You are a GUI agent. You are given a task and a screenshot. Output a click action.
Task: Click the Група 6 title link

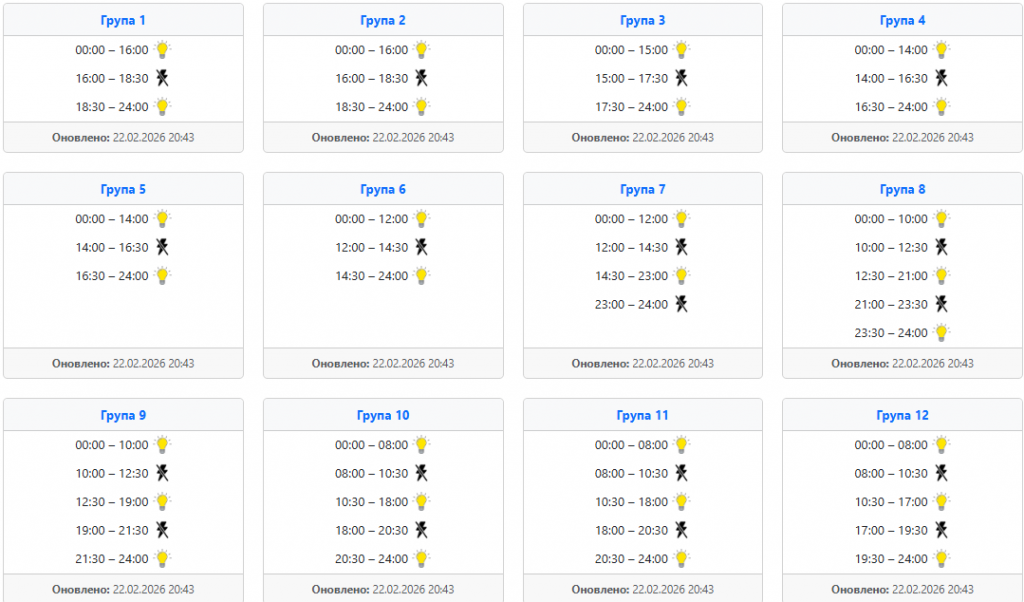point(383,189)
